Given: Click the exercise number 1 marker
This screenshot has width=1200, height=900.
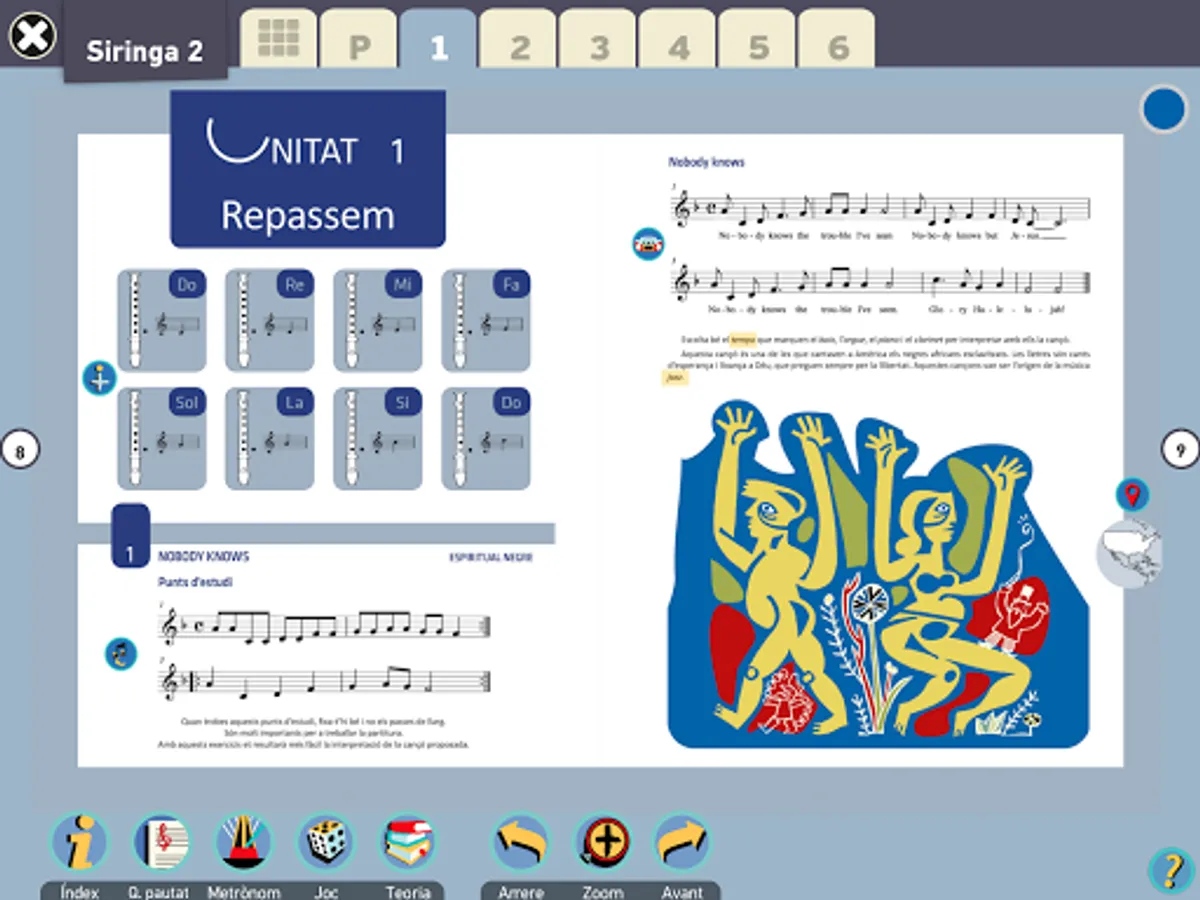Looking at the screenshot, I should click(x=130, y=537).
